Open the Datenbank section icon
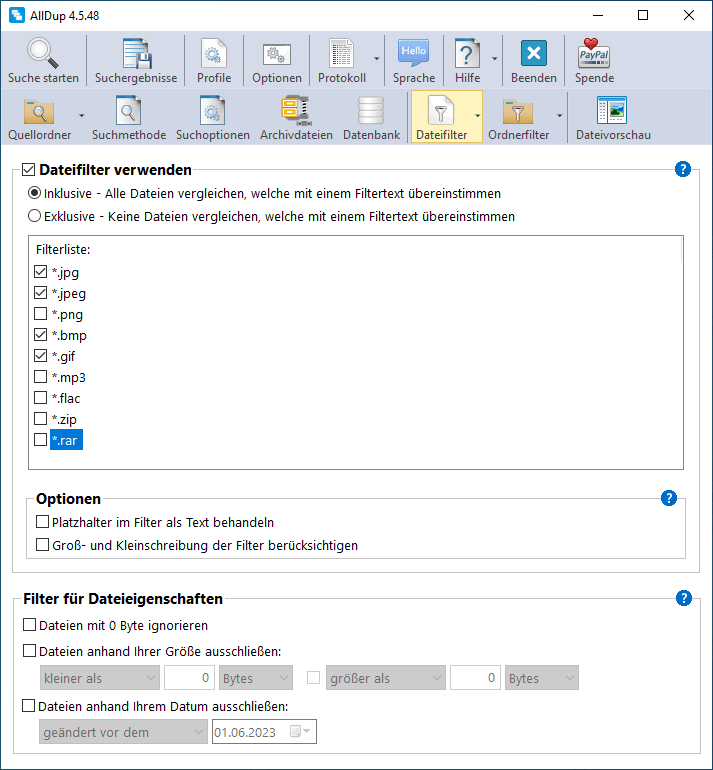Viewport: 713px width, 770px height. tap(371, 111)
